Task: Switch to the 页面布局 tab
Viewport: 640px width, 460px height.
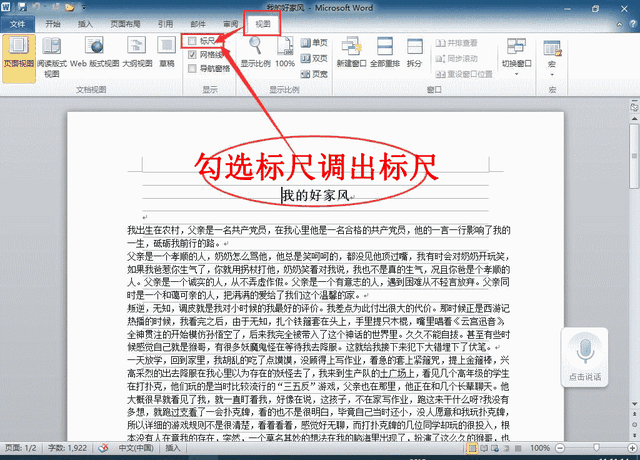Action: pos(125,24)
